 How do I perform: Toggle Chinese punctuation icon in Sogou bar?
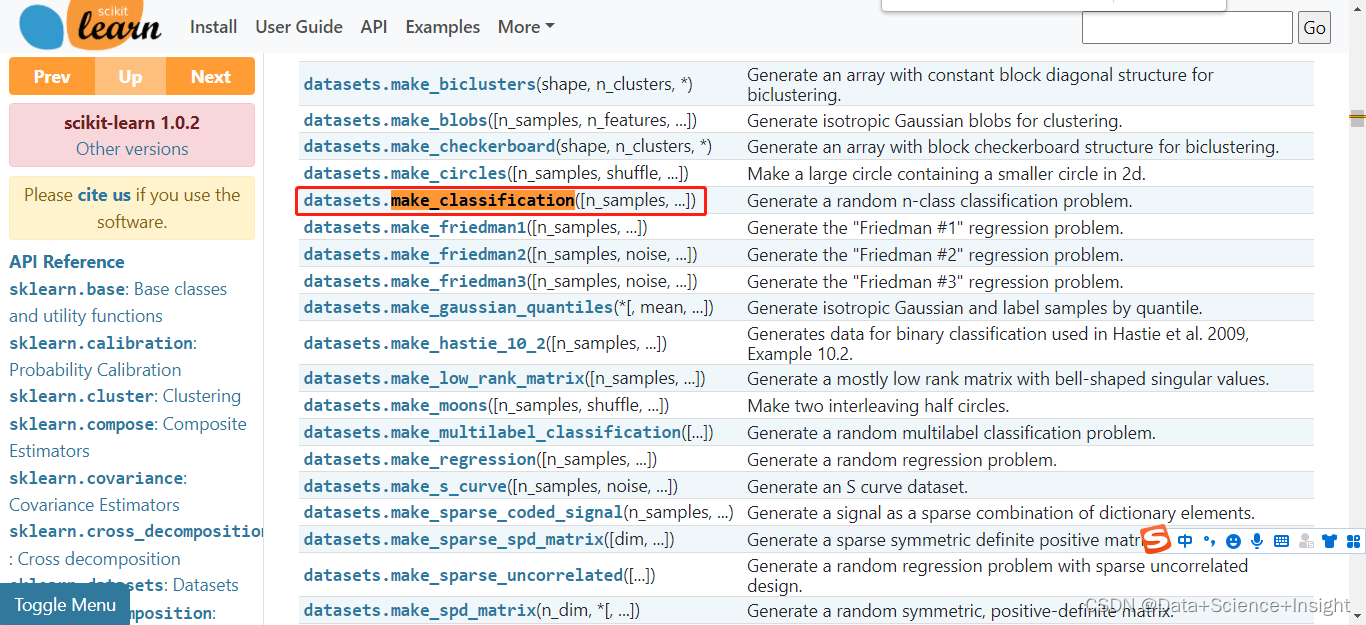pos(1209,540)
